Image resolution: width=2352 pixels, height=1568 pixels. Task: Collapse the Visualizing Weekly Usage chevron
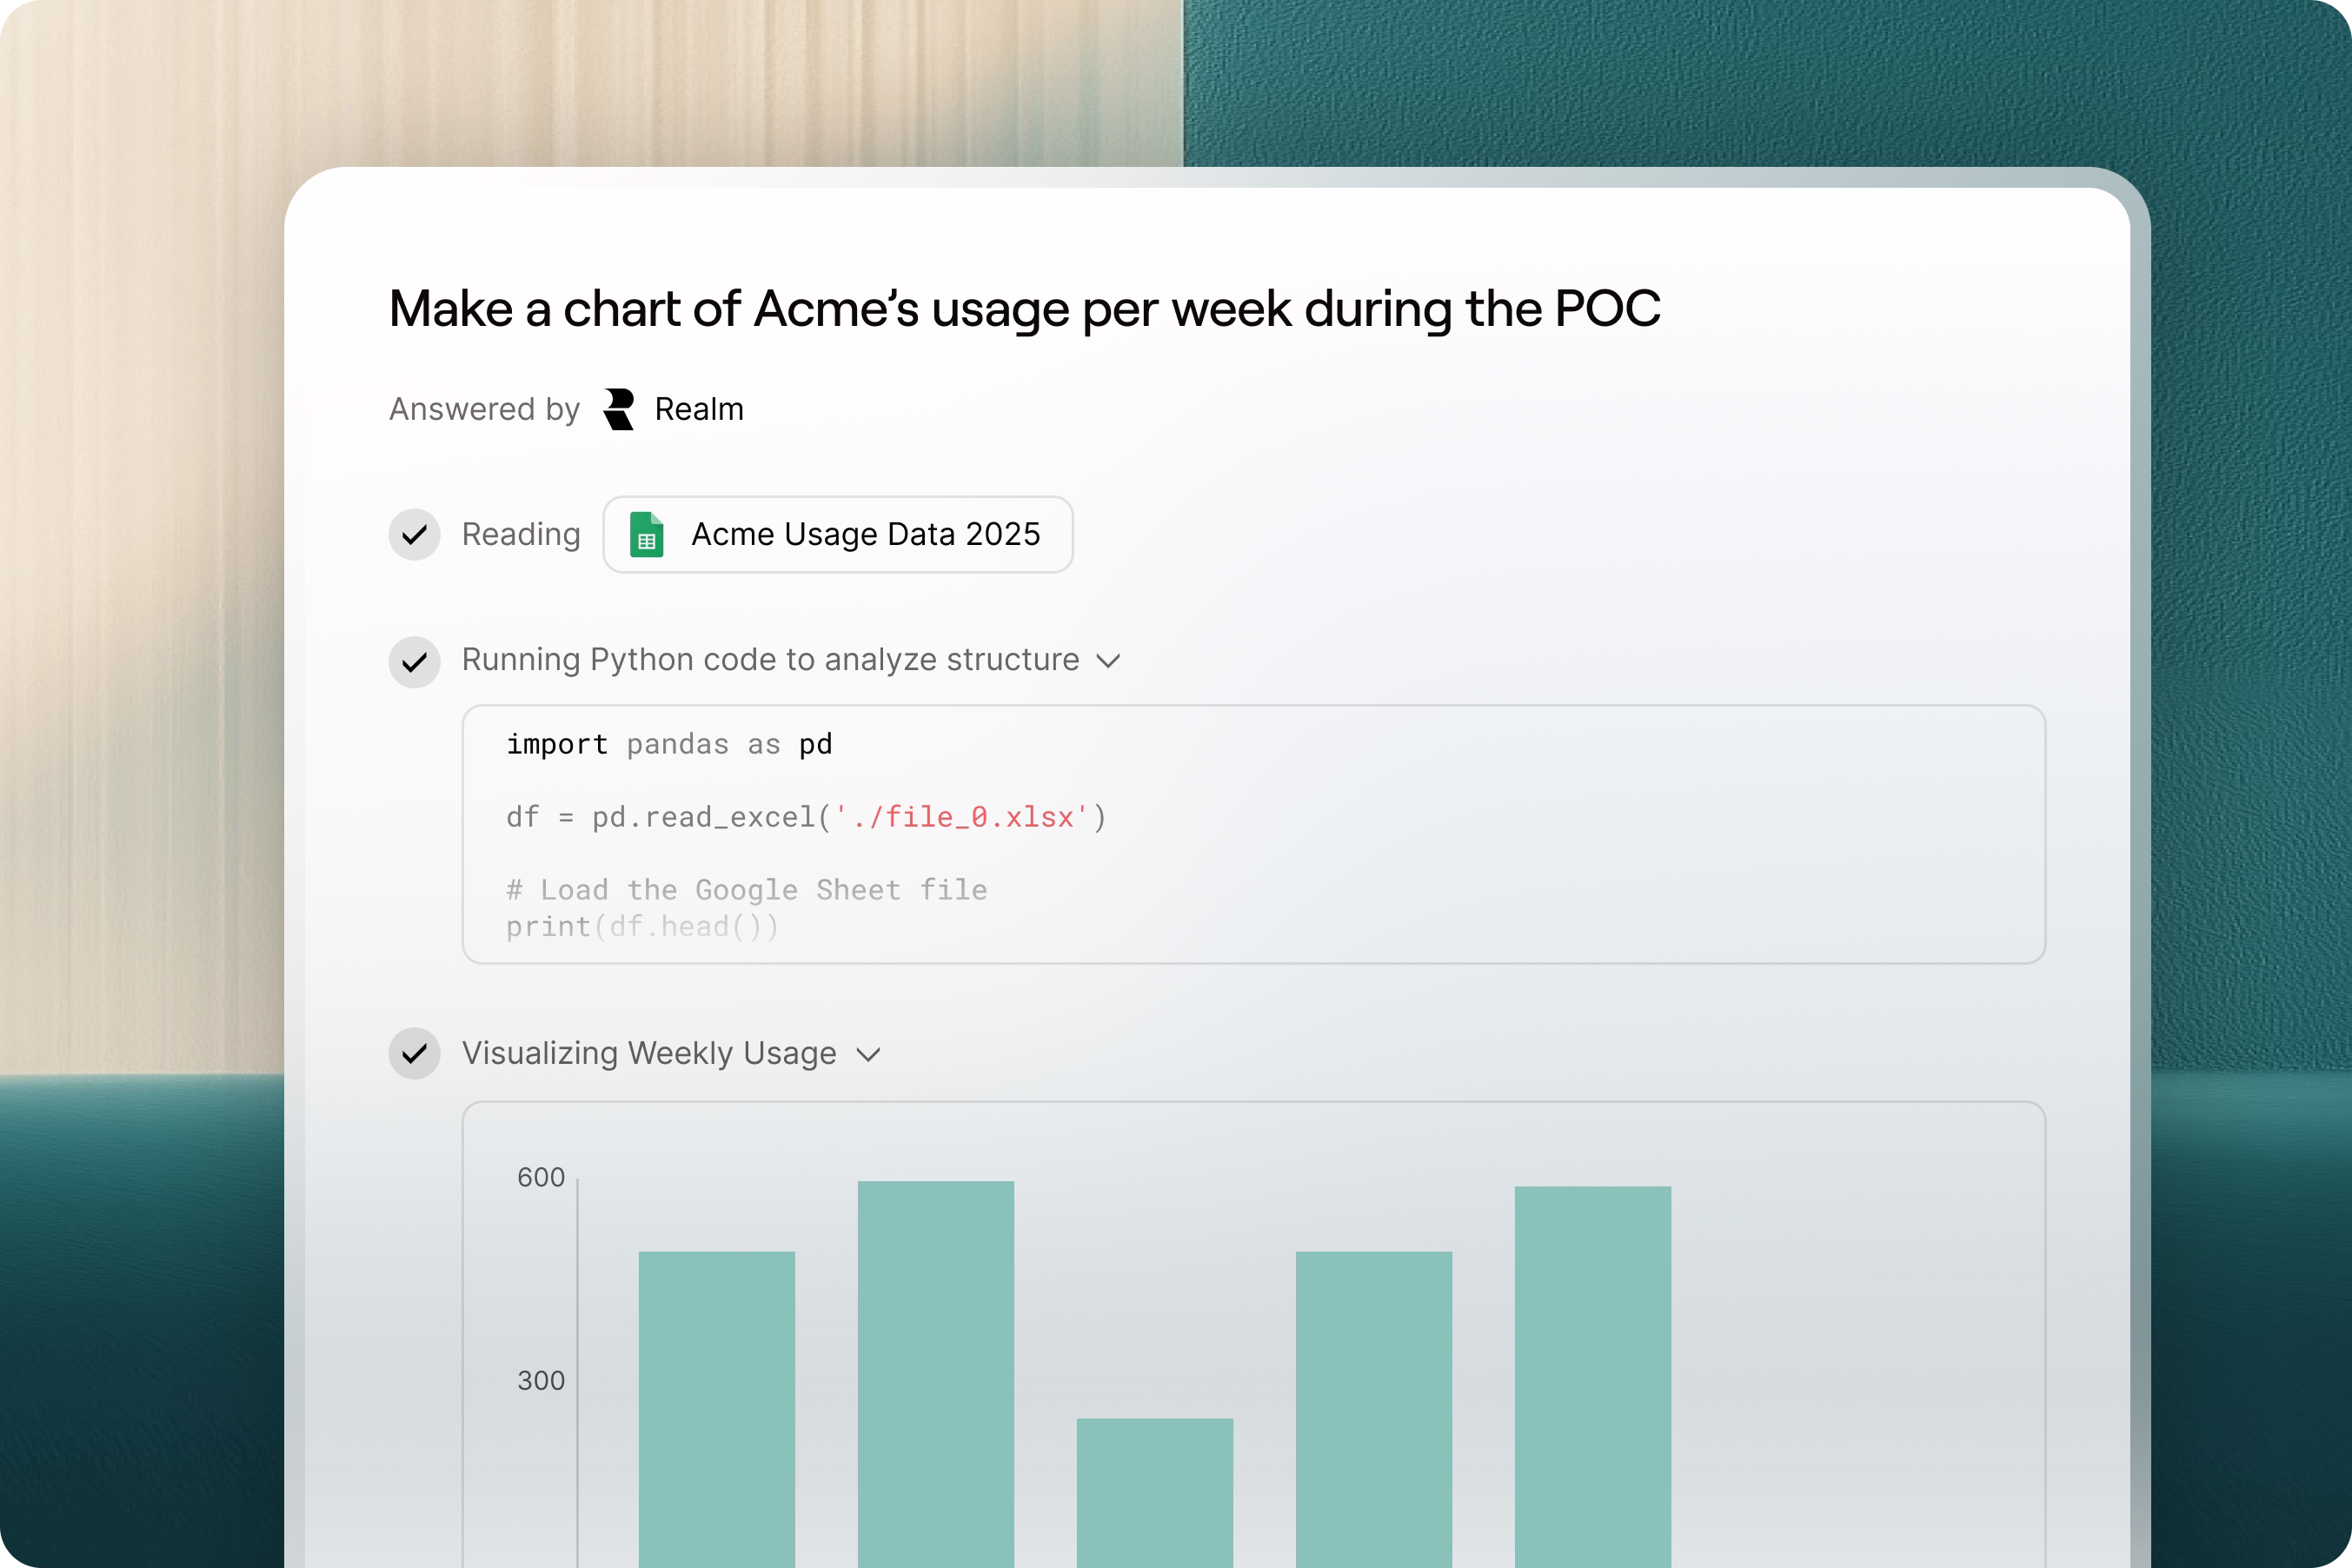[x=868, y=1054]
